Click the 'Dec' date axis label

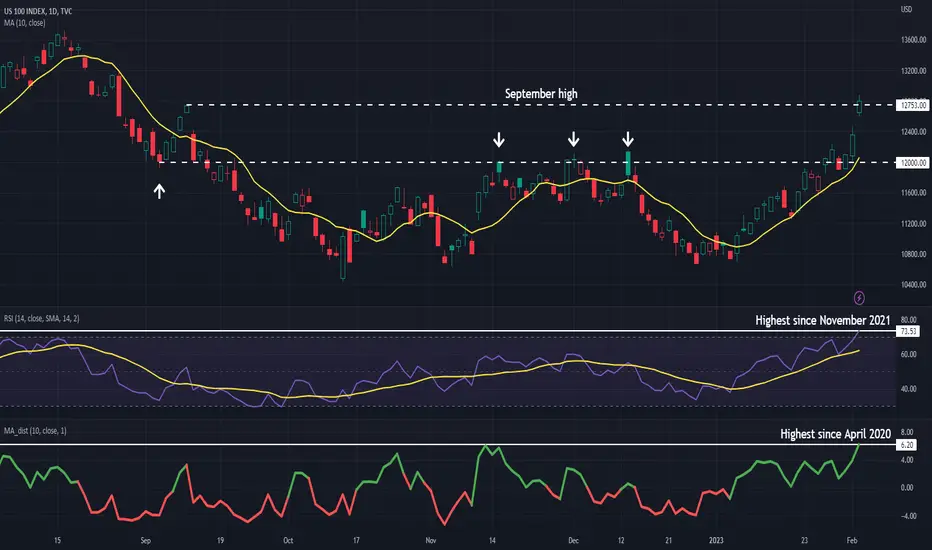coord(574,540)
